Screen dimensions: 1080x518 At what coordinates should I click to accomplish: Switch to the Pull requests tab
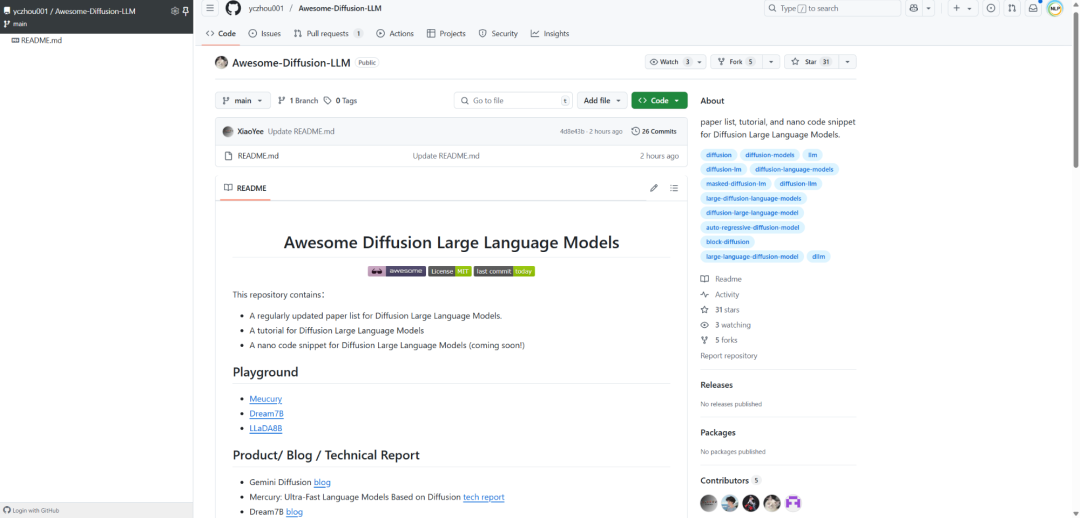coord(329,33)
